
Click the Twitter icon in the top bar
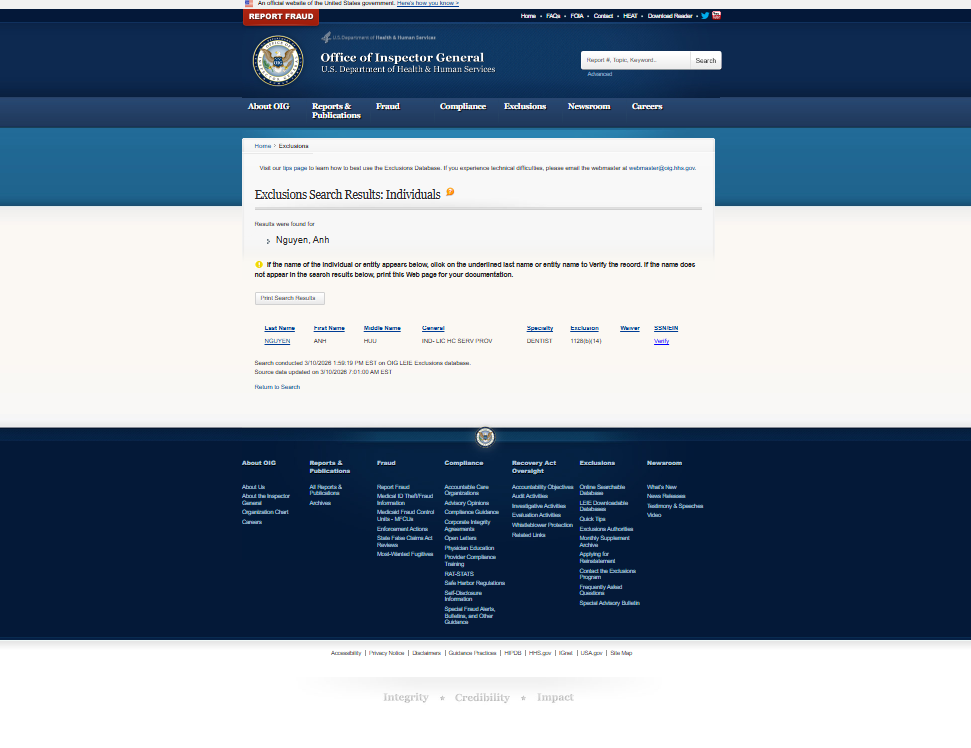coord(705,15)
